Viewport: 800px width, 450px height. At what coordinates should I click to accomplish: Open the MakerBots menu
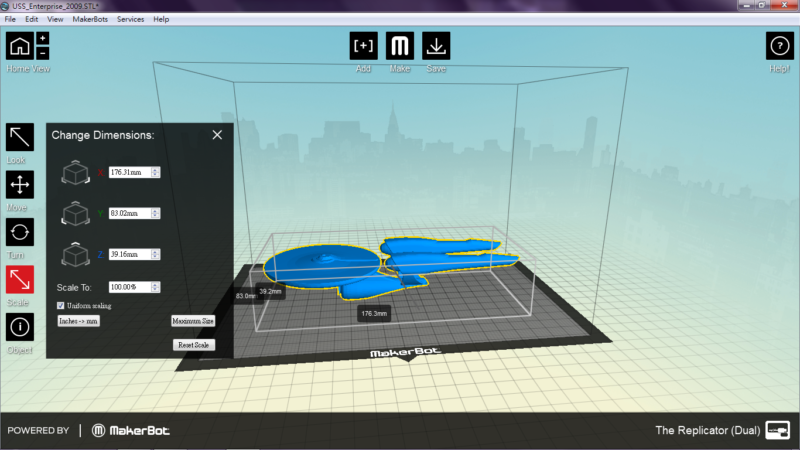coord(90,19)
